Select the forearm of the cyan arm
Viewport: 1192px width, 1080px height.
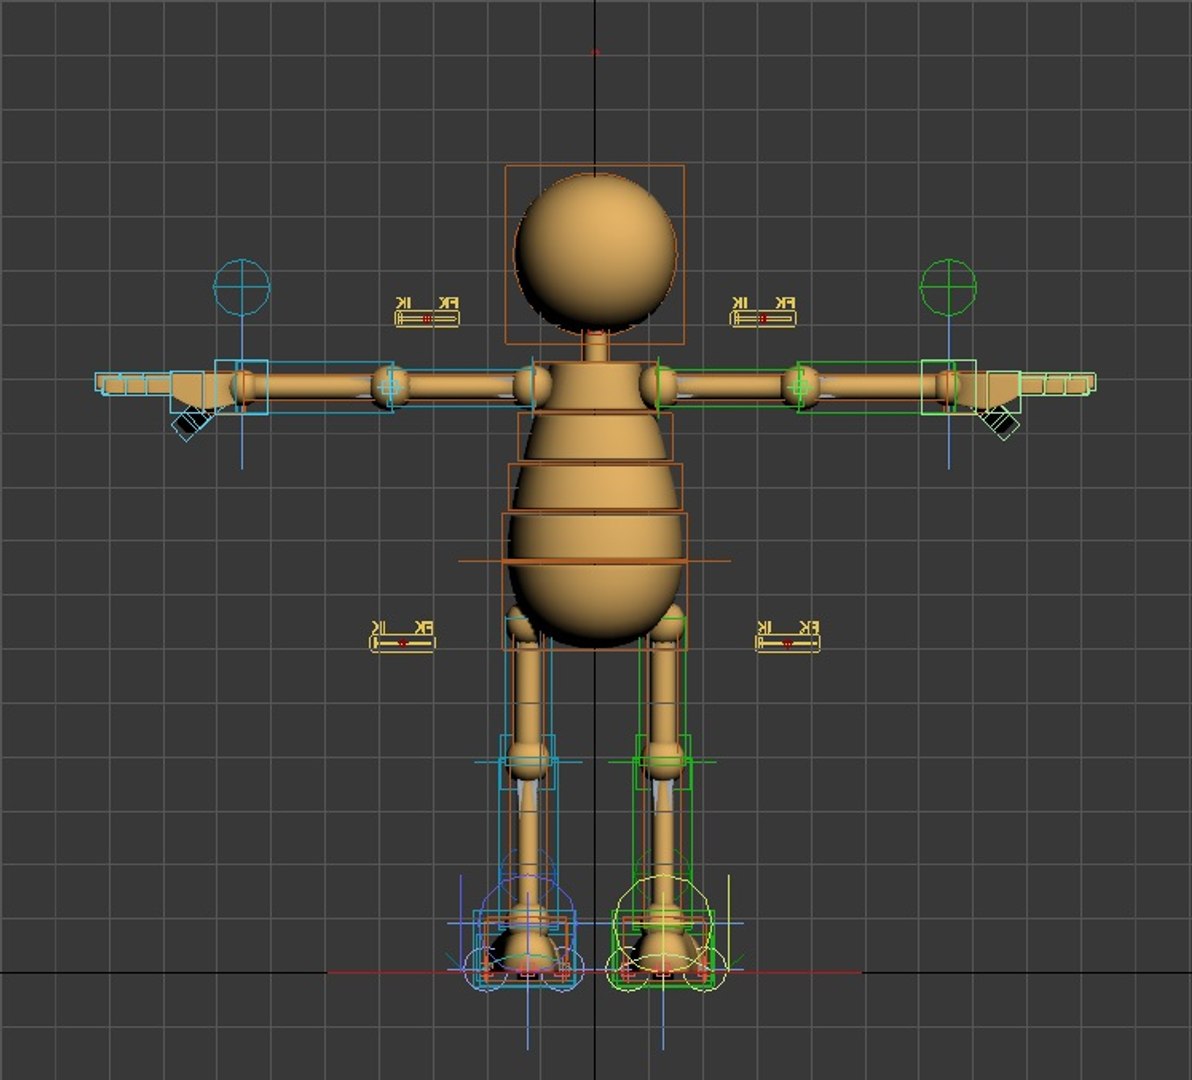312,386
